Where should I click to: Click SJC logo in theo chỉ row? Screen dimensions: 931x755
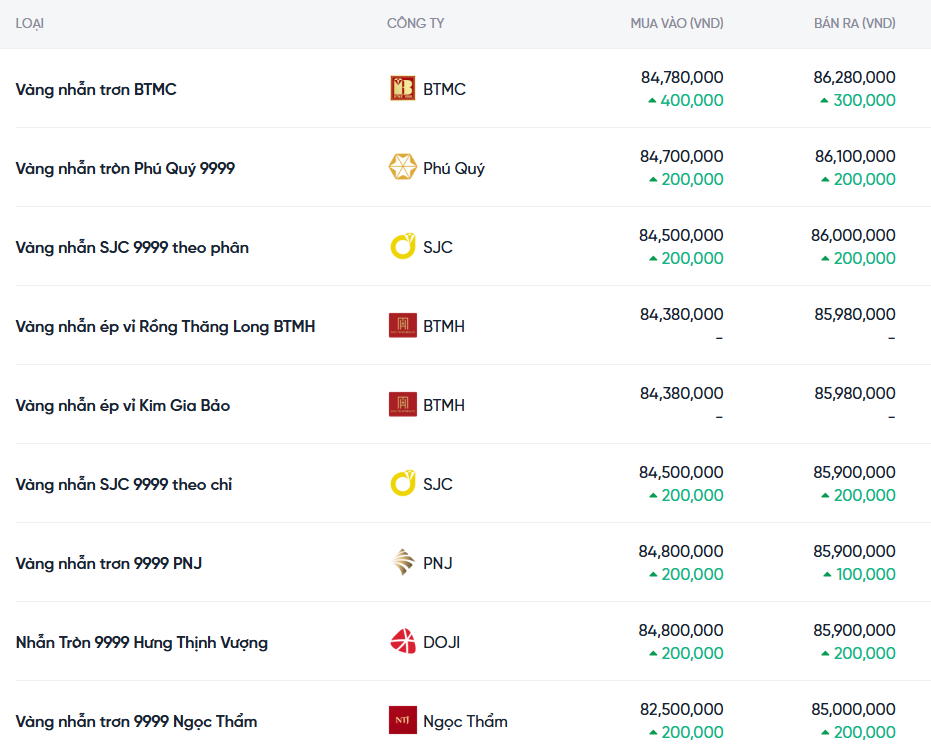[x=402, y=484]
